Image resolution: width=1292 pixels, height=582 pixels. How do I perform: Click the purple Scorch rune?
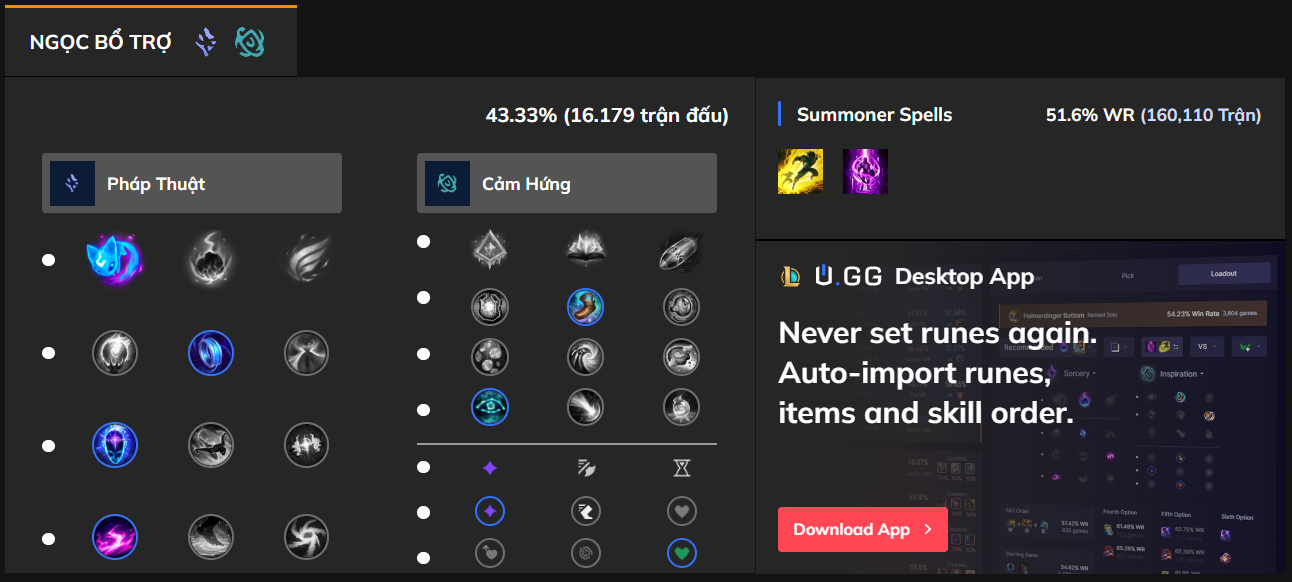[114, 538]
